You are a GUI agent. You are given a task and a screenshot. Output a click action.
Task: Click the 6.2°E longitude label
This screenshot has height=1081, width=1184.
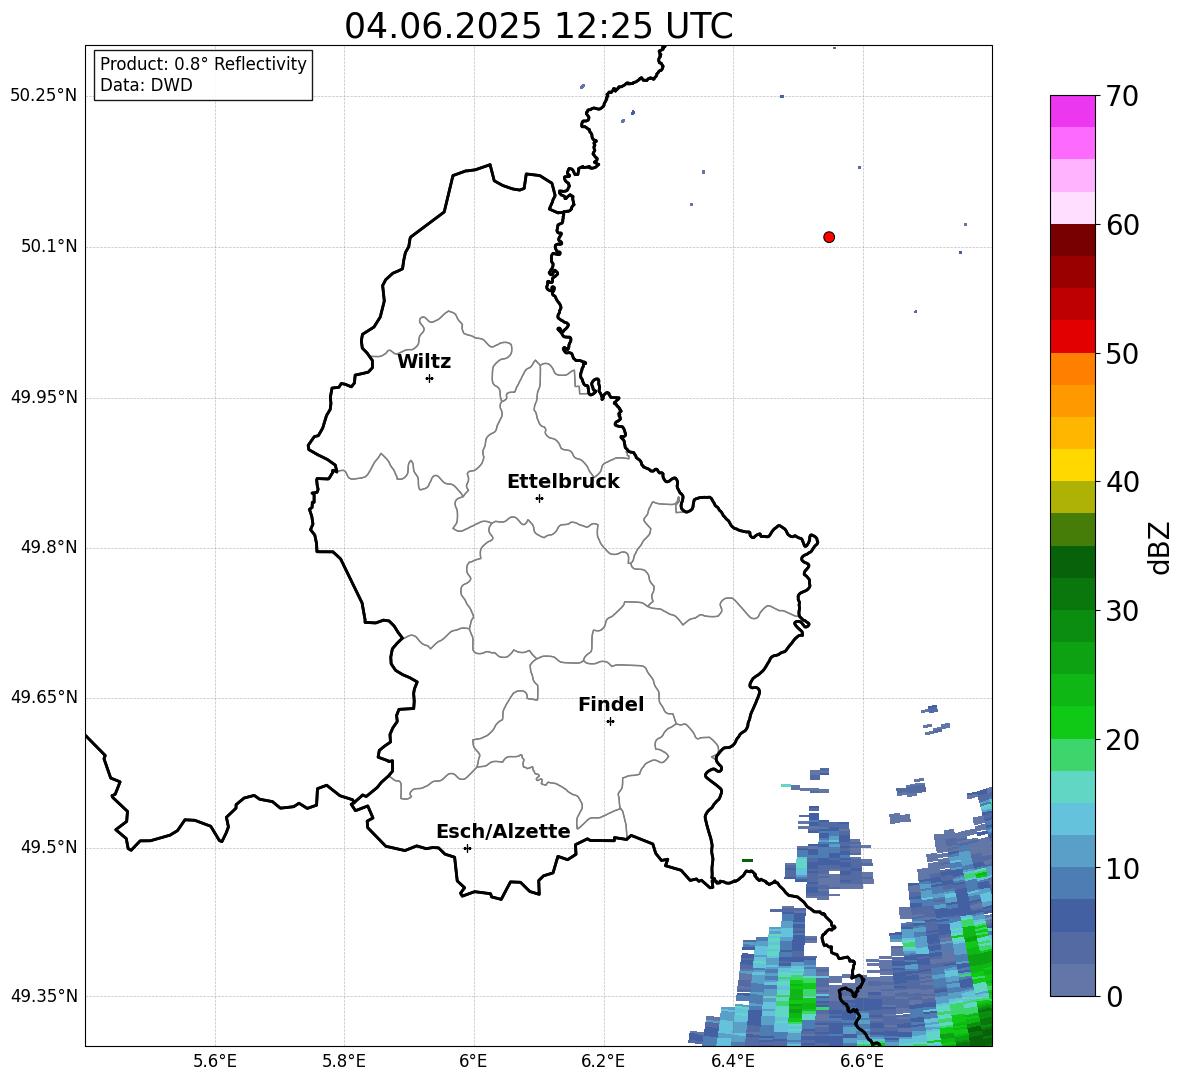pyautogui.click(x=603, y=1061)
